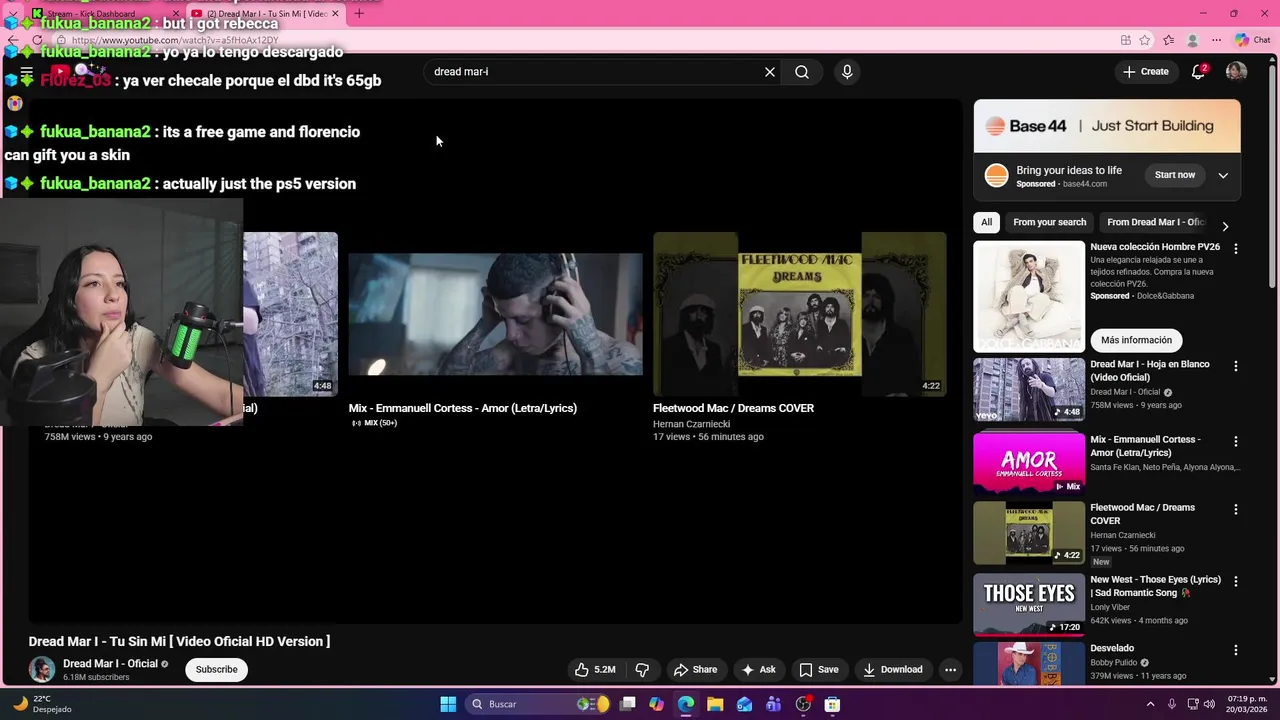Open options menu for 'Hoja en Blanco' video
1280x720 pixels.
click(1236, 366)
